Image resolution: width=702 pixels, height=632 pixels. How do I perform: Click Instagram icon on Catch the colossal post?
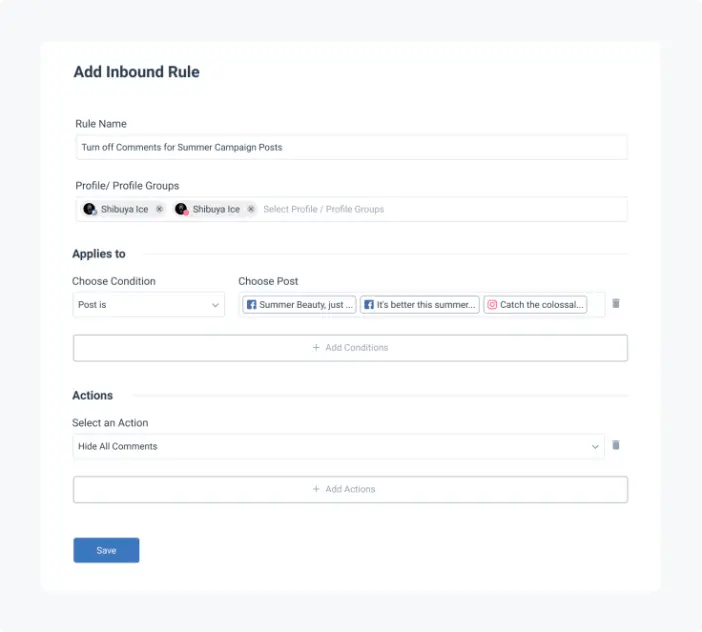point(492,305)
